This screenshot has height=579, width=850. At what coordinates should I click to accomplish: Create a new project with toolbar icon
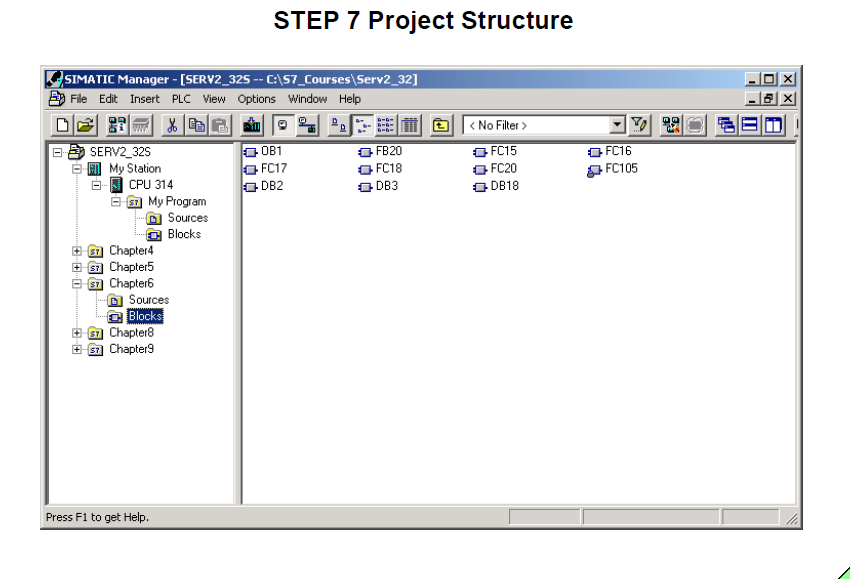[62, 125]
